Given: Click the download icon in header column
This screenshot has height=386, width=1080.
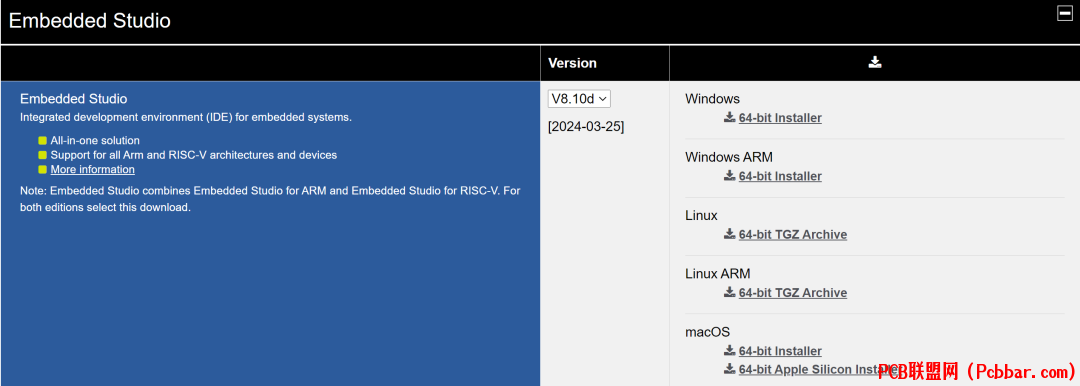Looking at the screenshot, I should coord(875,63).
